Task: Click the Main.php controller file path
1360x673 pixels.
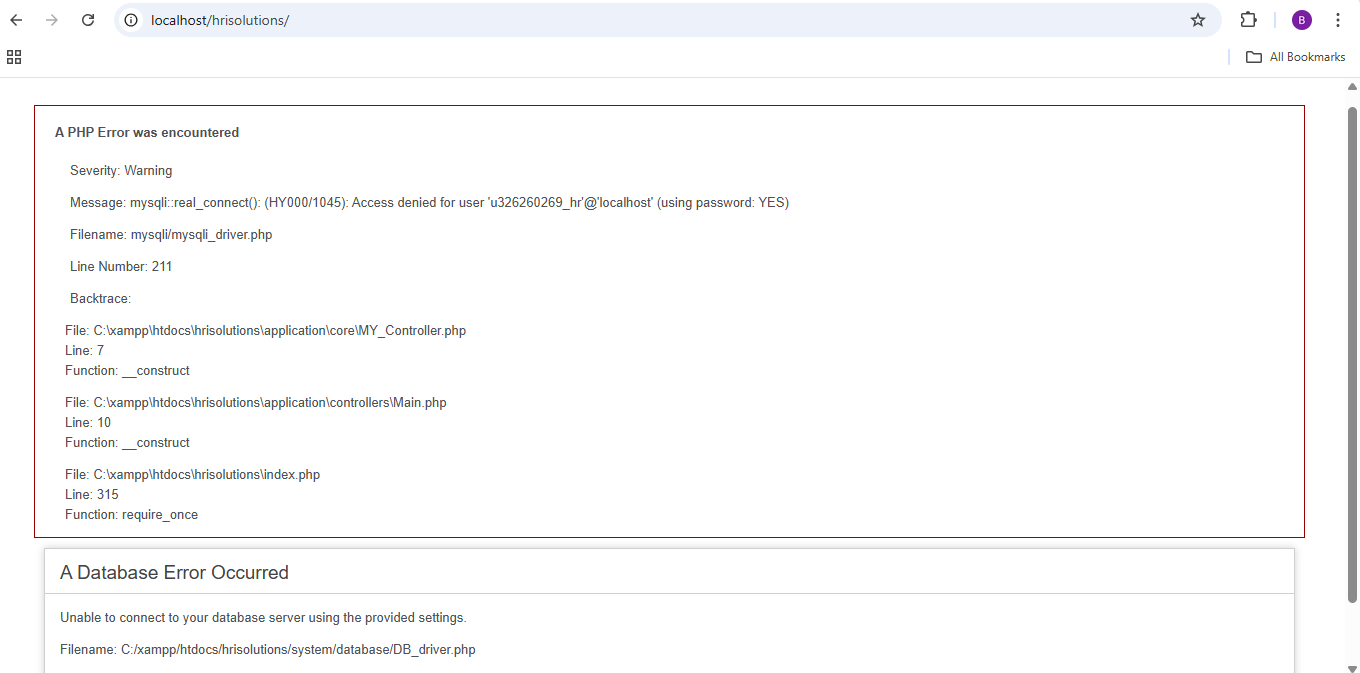Action: point(256,403)
